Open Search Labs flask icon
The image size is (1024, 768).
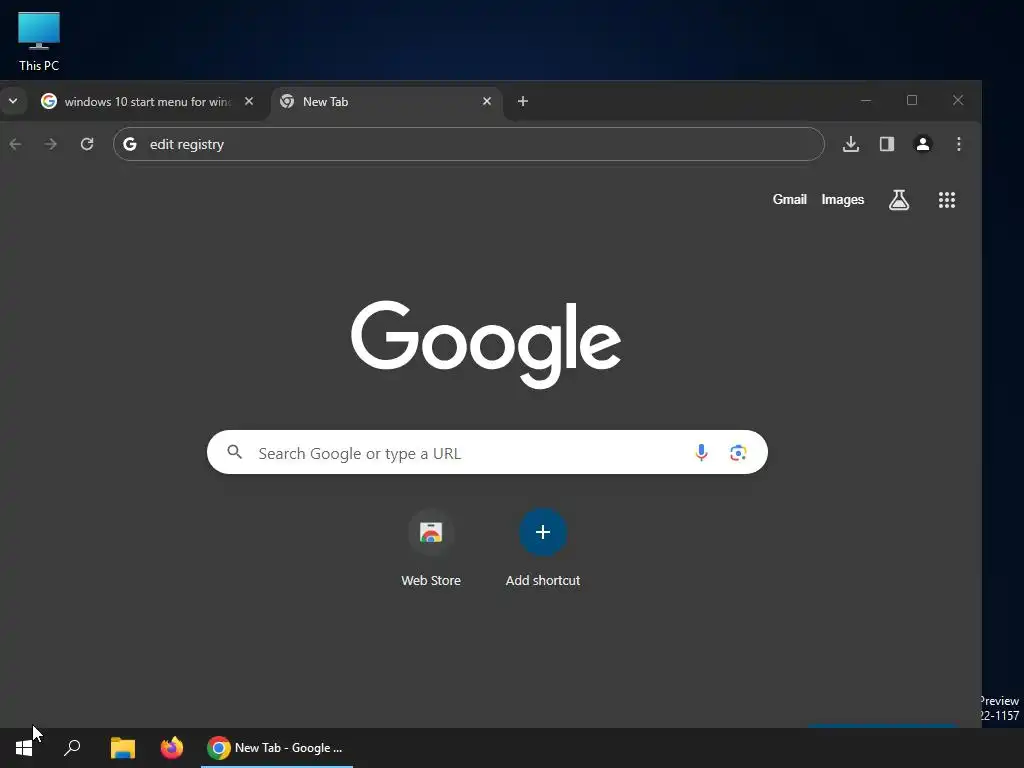click(899, 200)
